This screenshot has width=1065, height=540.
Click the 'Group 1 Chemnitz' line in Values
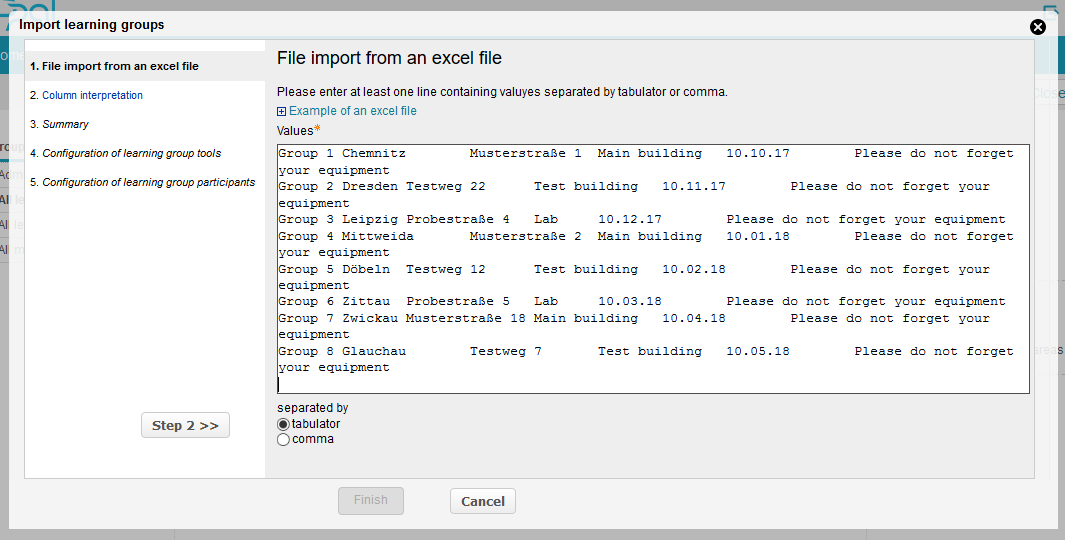[x=342, y=154]
